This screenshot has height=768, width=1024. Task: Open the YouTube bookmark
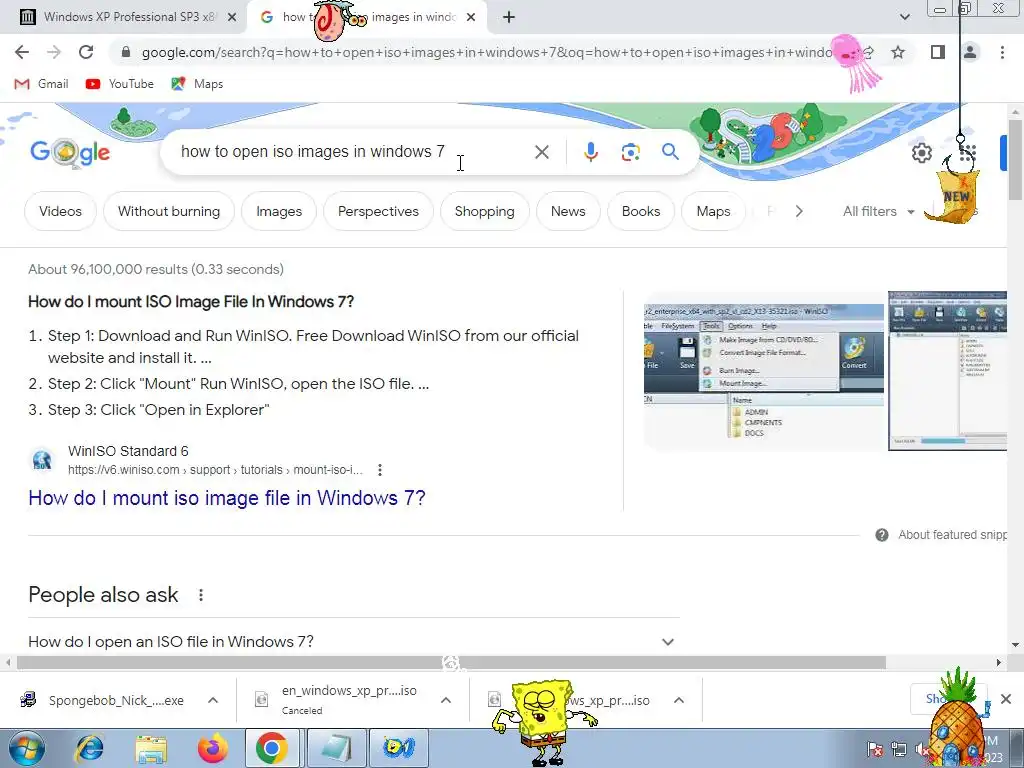coord(120,84)
